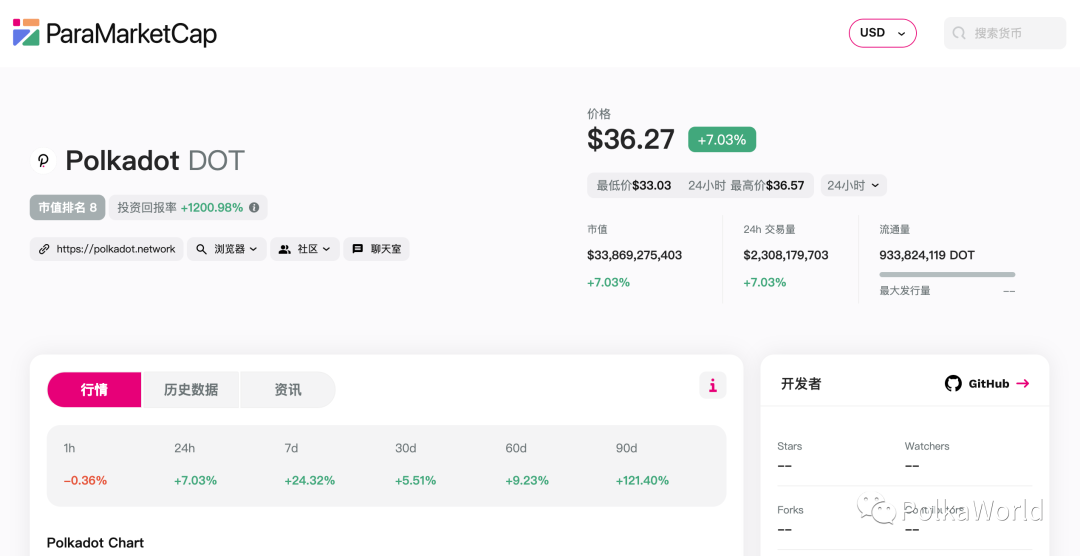Viewport: 1080px width, 556px height.
Task: Click the 24h 交易量 $2,308,179,703 value
Action: coord(786,255)
